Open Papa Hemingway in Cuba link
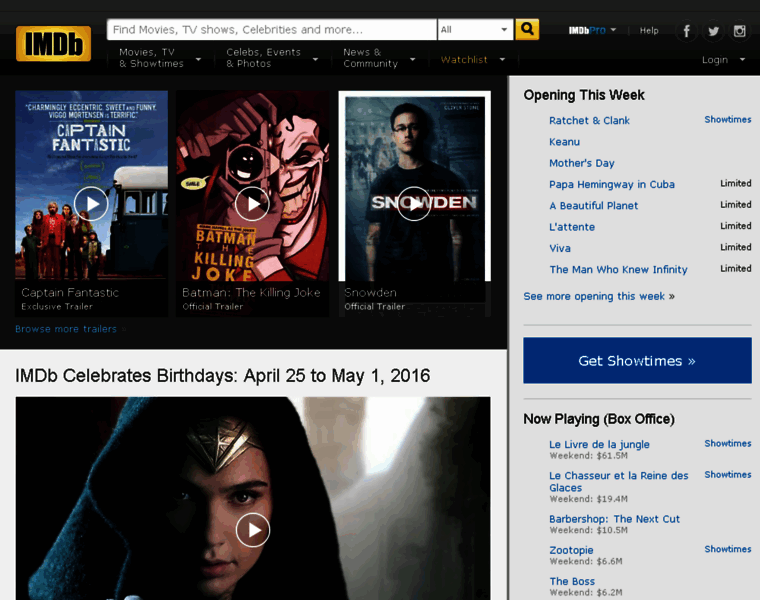The height and width of the screenshot is (600, 760). [612, 185]
